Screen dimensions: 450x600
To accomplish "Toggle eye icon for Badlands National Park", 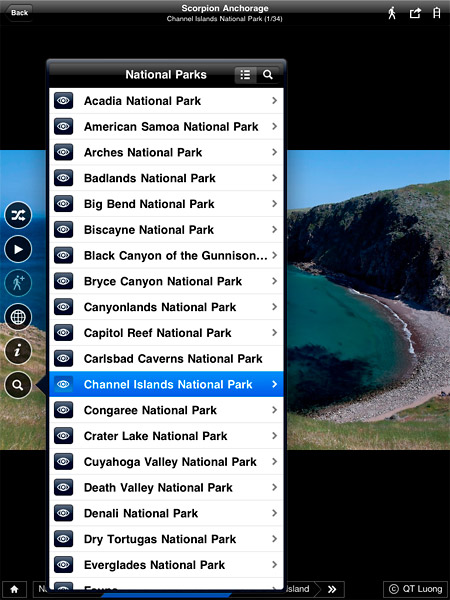I will [x=64, y=178].
